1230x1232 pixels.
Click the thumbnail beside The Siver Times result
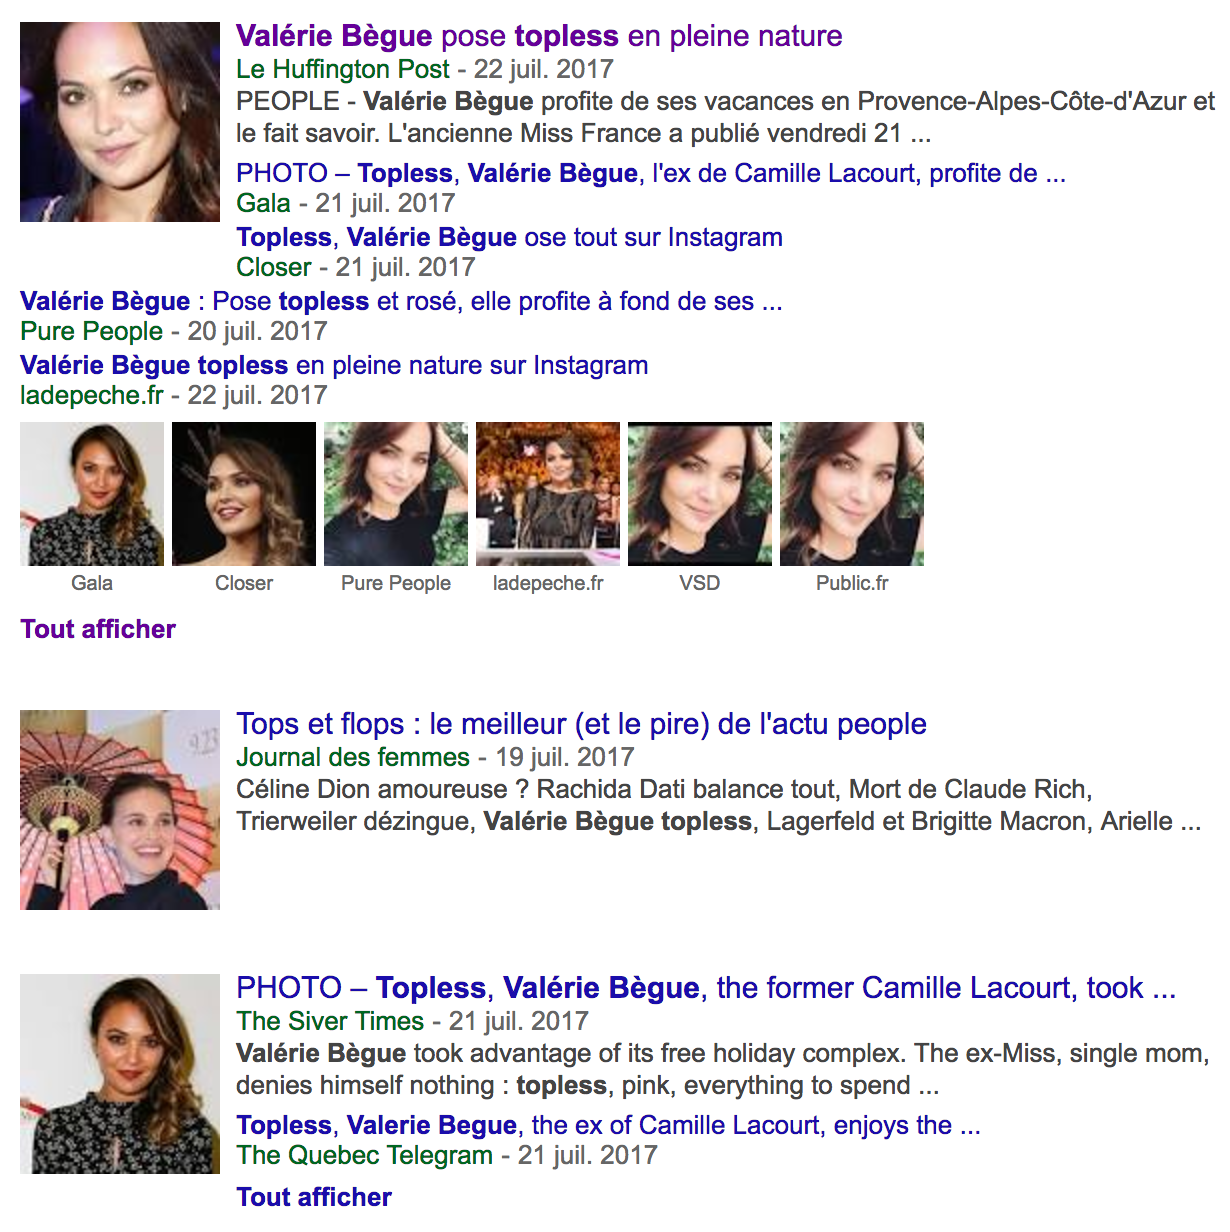click(120, 1074)
